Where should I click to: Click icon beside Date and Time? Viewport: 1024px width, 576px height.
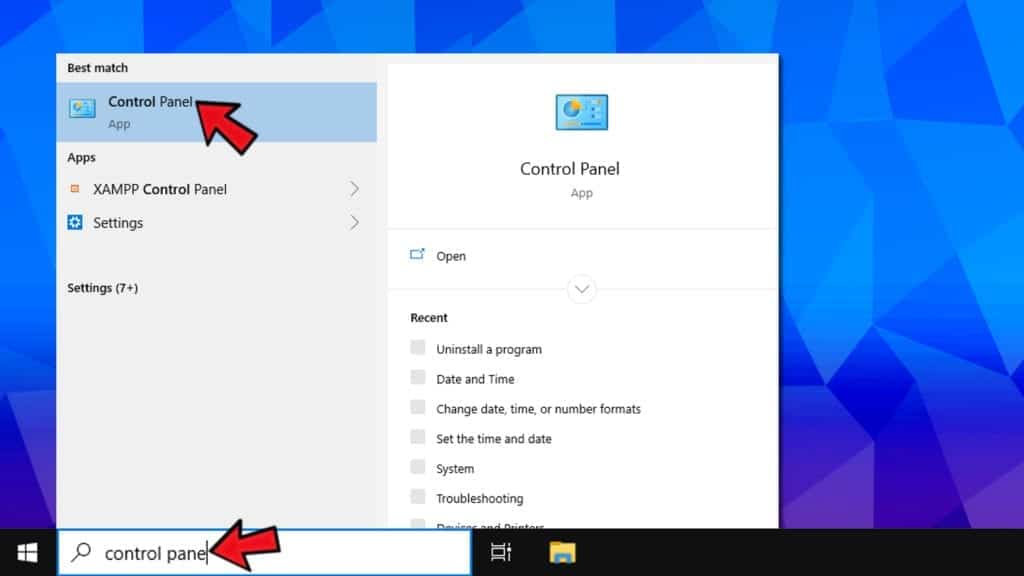pos(418,377)
